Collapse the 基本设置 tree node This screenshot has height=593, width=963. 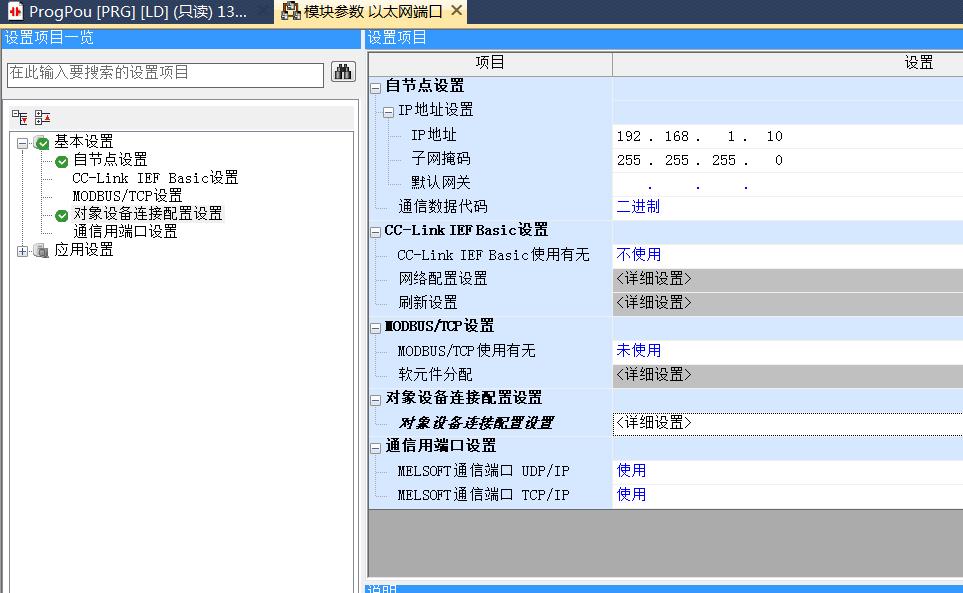[x=23, y=143]
